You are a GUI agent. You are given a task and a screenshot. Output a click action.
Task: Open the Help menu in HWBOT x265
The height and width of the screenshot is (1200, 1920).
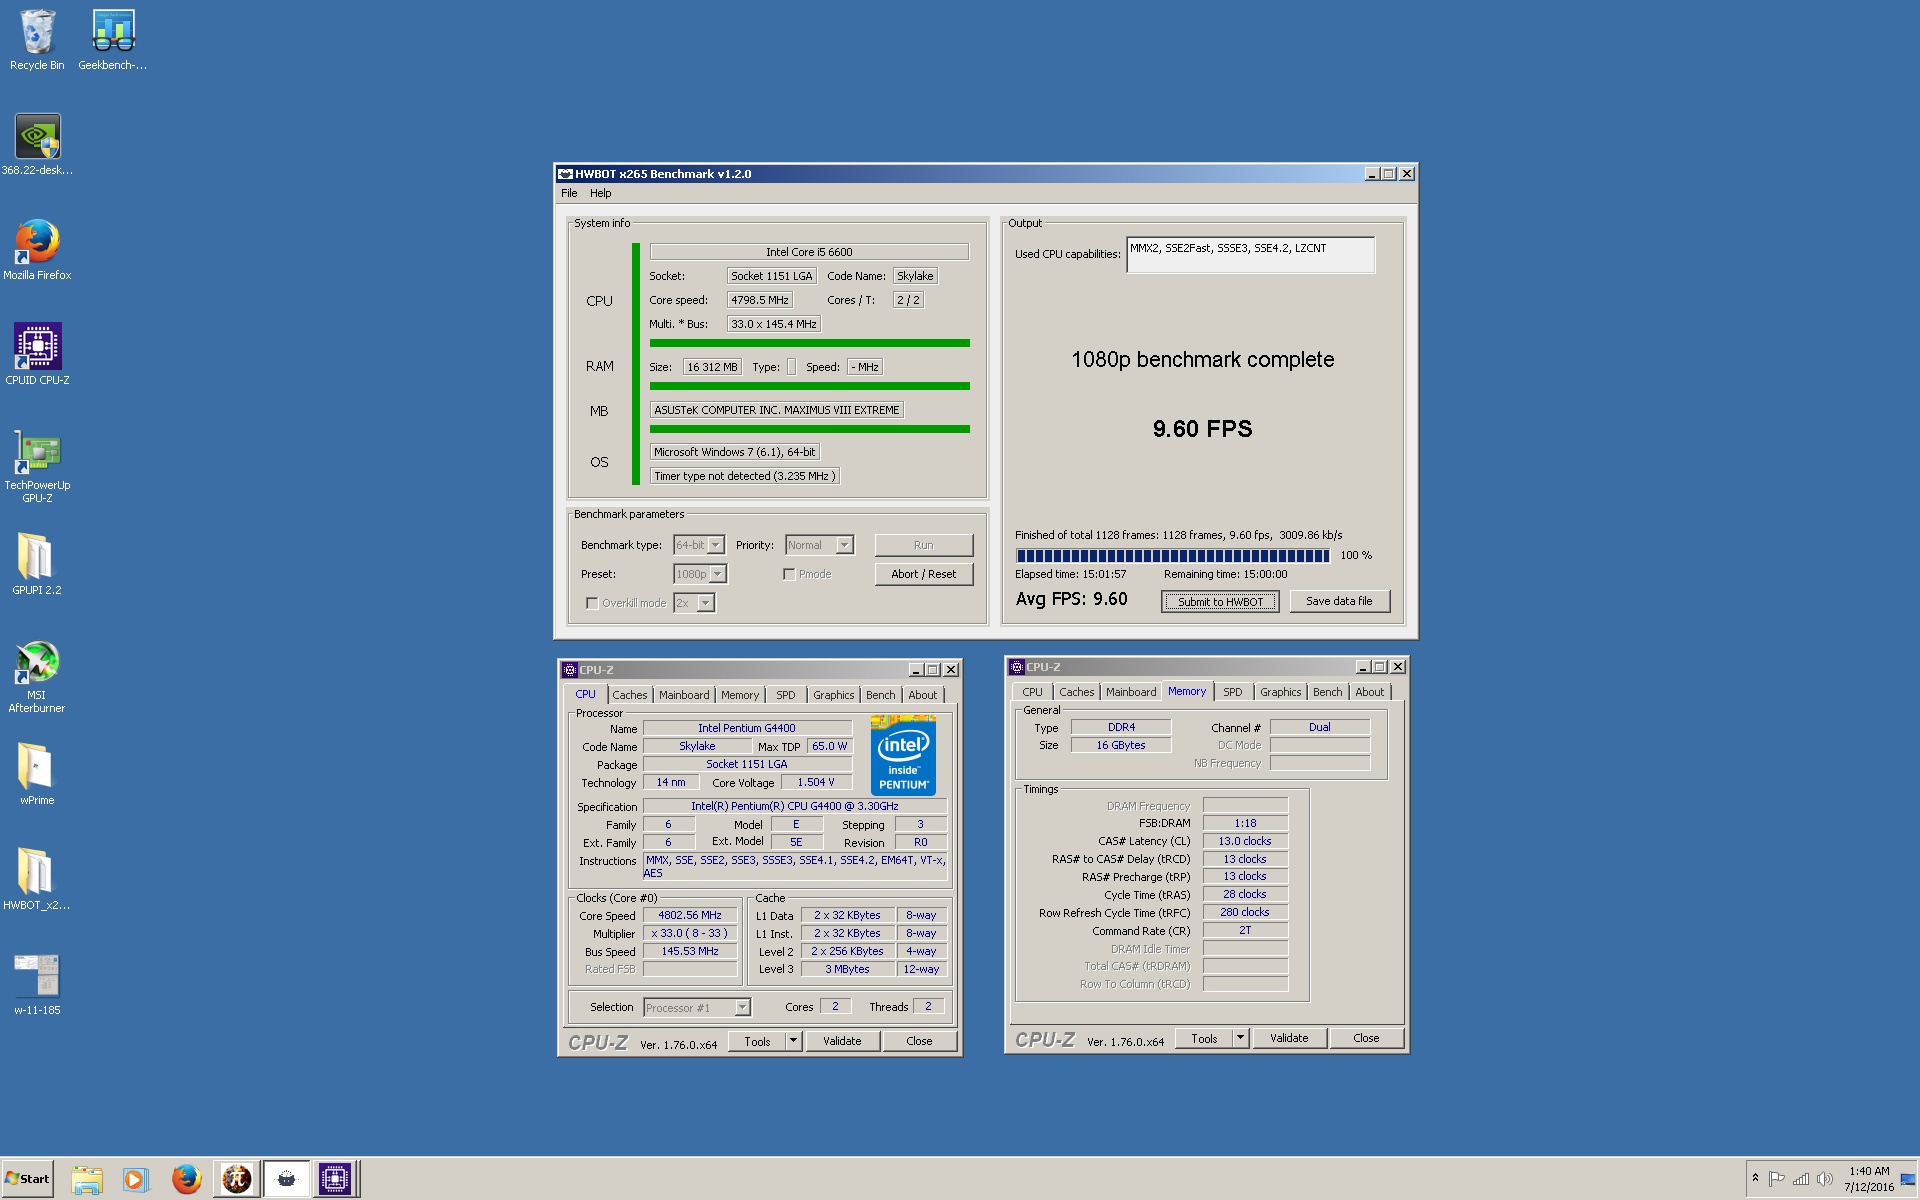click(600, 193)
